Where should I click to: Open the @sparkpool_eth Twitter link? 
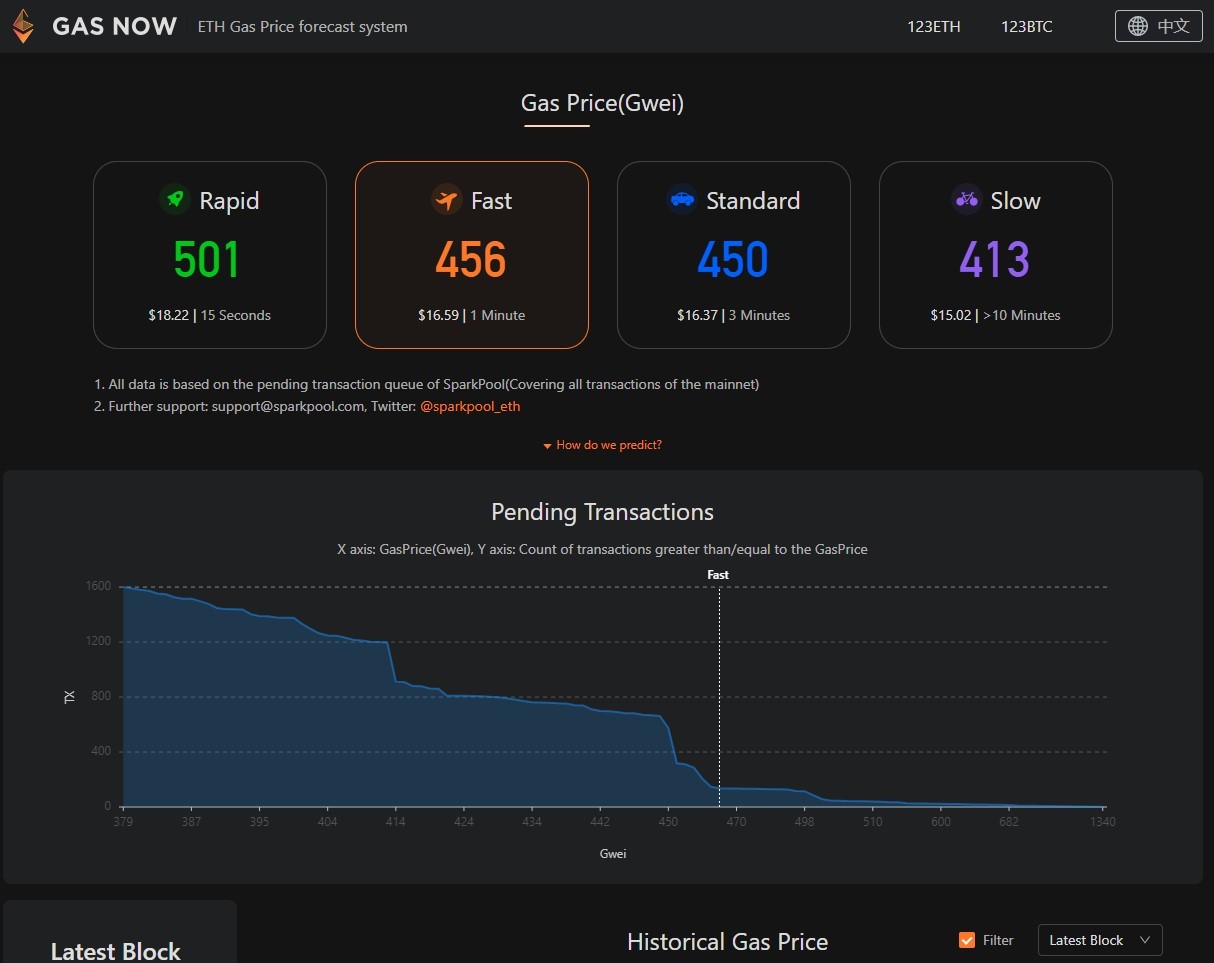pyautogui.click(x=470, y=406)
